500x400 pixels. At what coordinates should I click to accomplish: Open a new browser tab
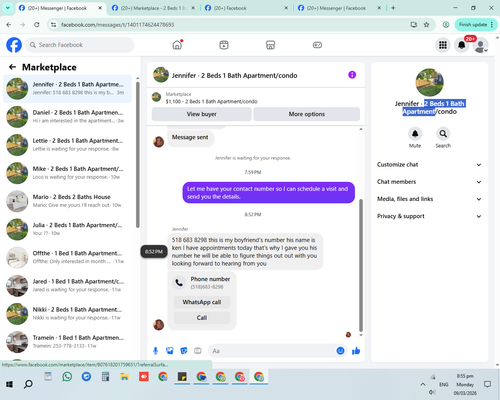tap(393, 8)
